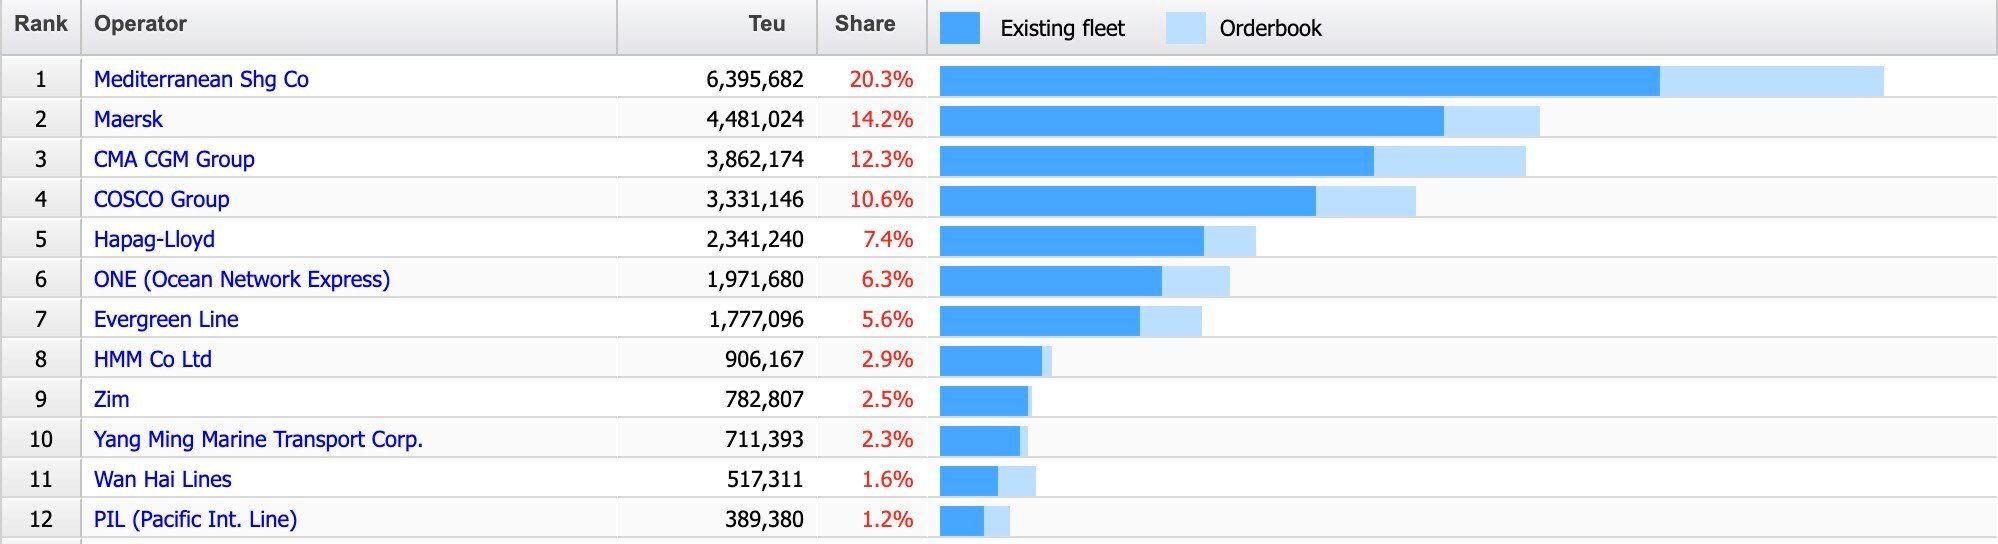Open the Evergreen Line link

(166, 320)
